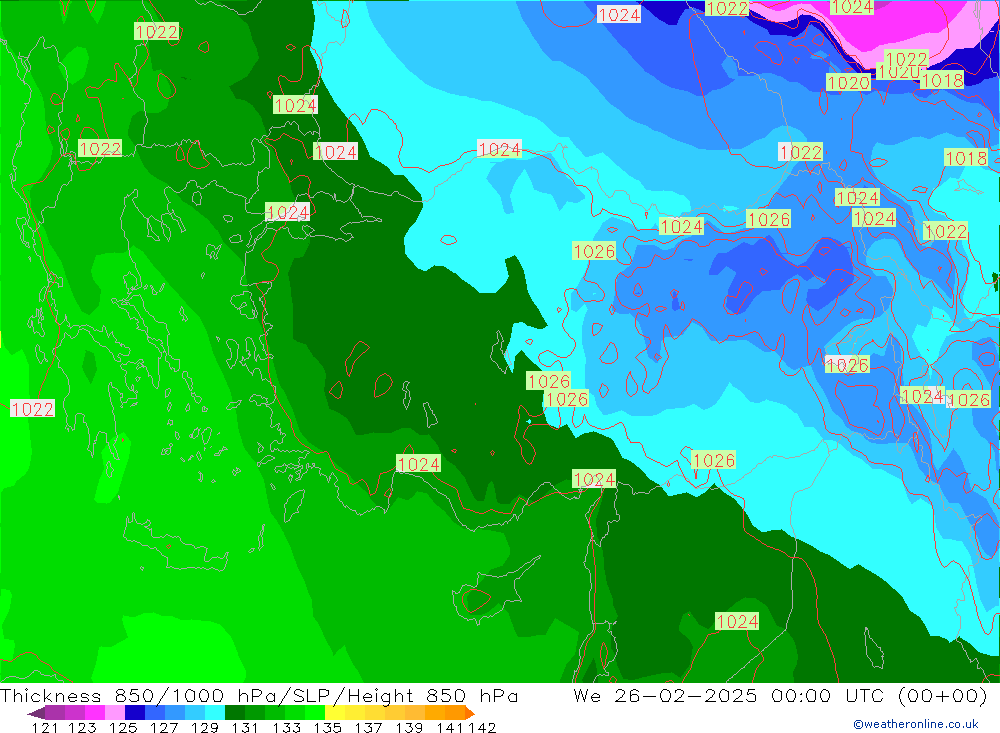Viewport: 1000px width, 733px height.
Task: Pick the bright yellow legend swatch above 135
Action: coord(335,713)
